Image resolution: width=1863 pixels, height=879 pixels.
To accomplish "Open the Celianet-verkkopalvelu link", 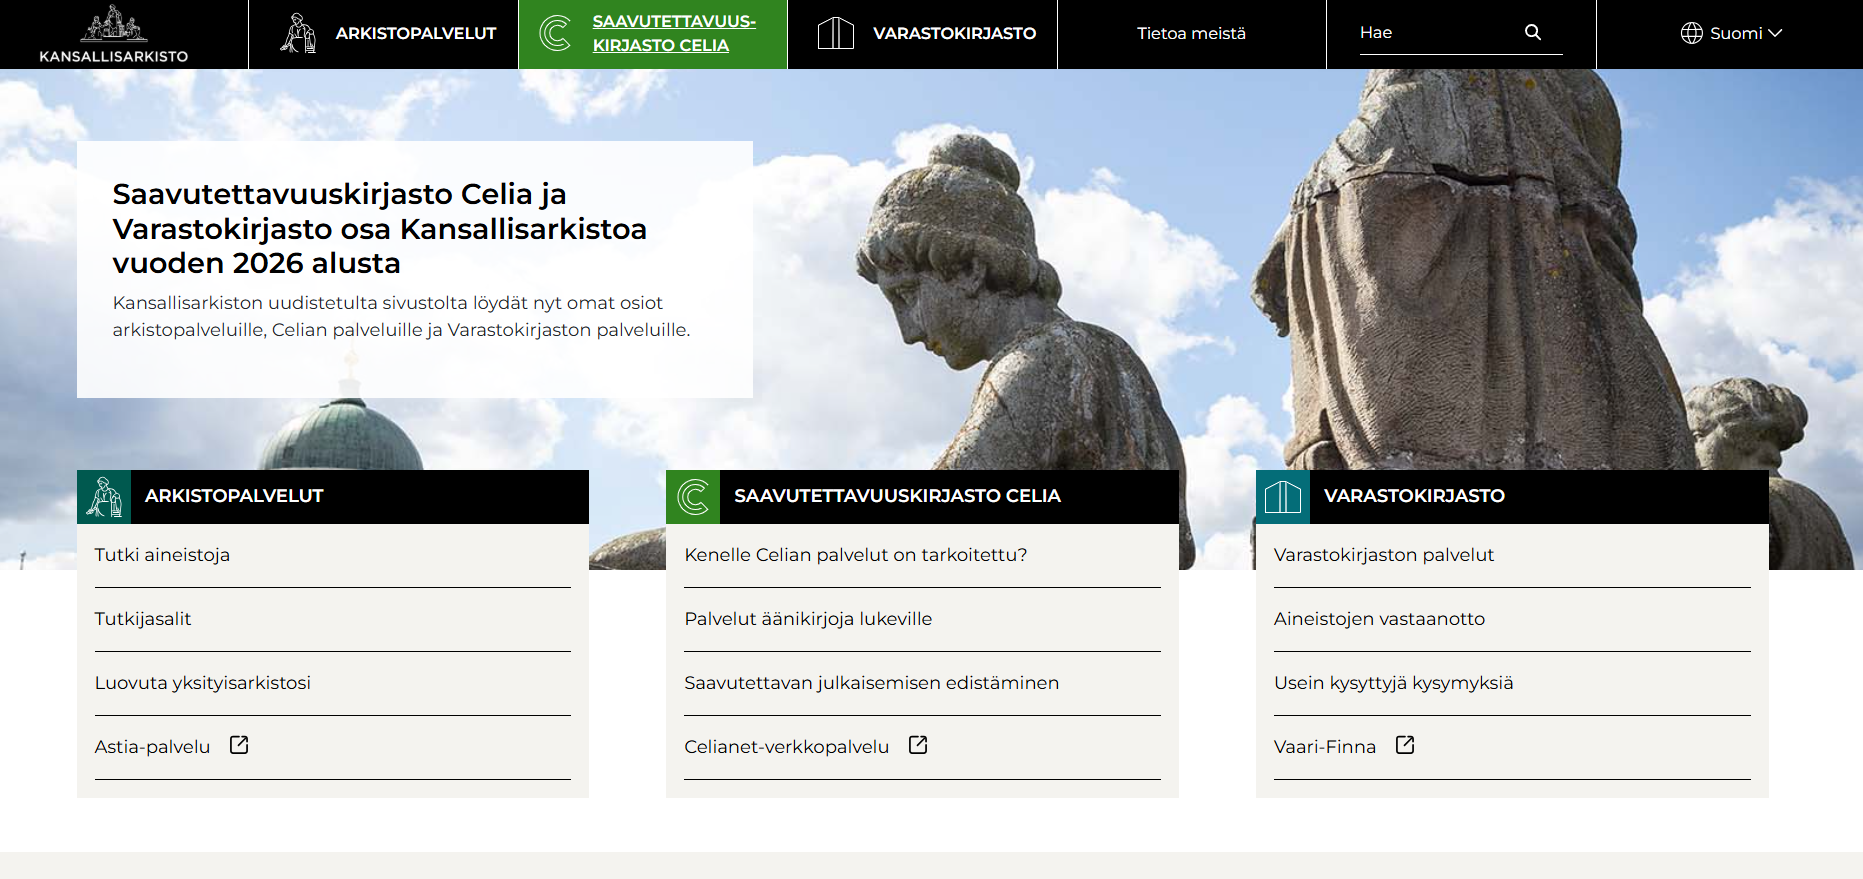I will (x=787, y=747).
